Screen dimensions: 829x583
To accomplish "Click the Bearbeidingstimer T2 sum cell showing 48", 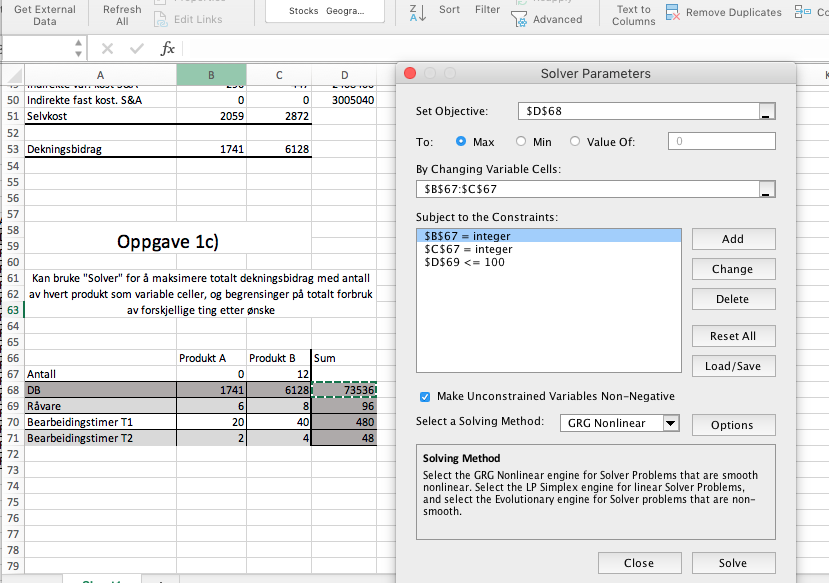I will coord(344,438).
